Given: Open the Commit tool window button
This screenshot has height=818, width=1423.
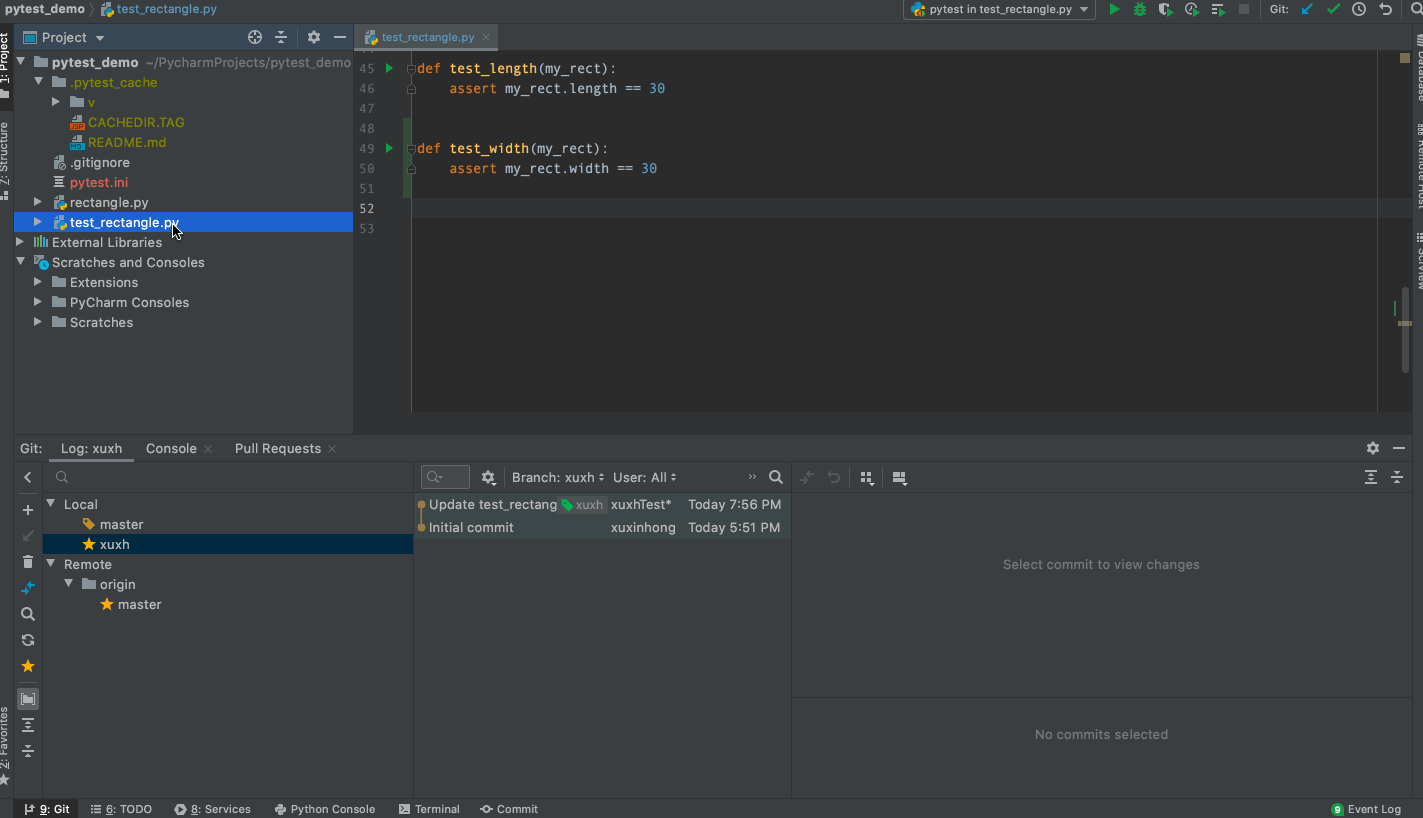Looking at the screenshot, I should [x=509, y=809].
